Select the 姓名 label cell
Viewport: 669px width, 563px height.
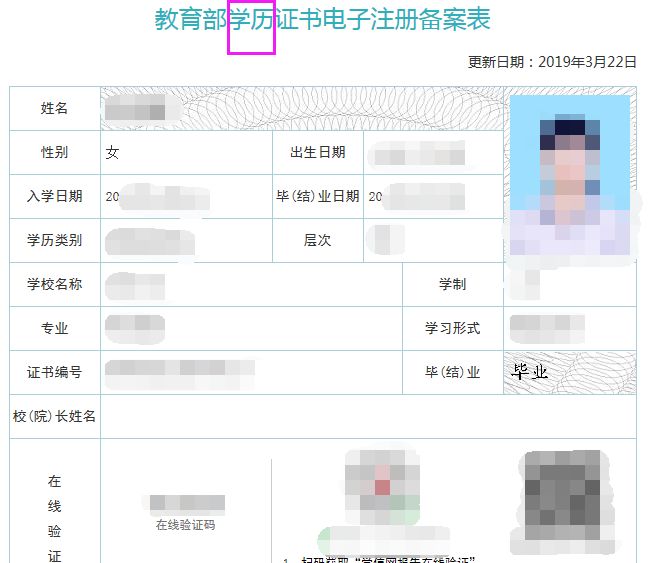point(55,108)
